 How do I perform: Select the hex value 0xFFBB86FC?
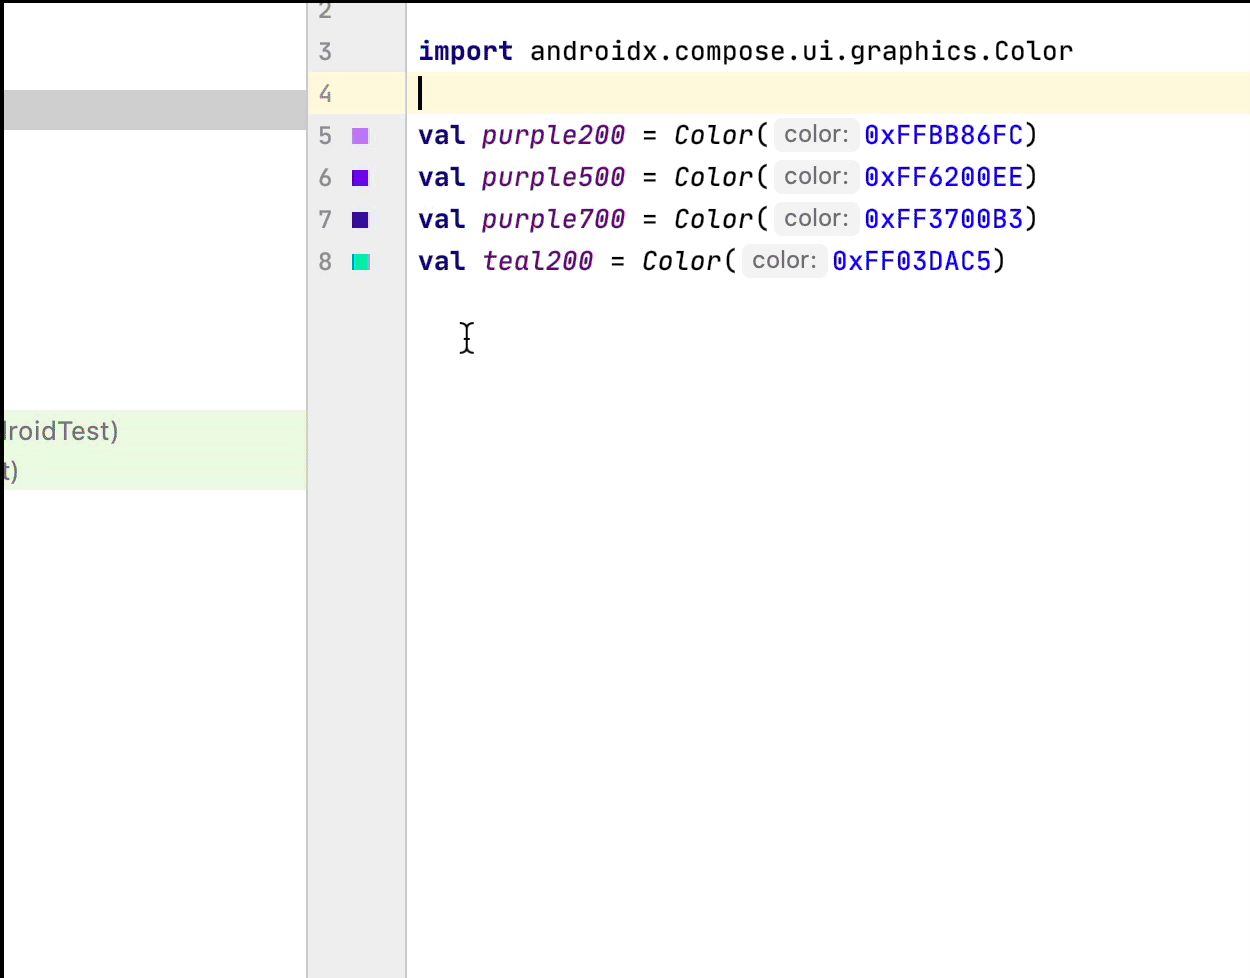945,135
